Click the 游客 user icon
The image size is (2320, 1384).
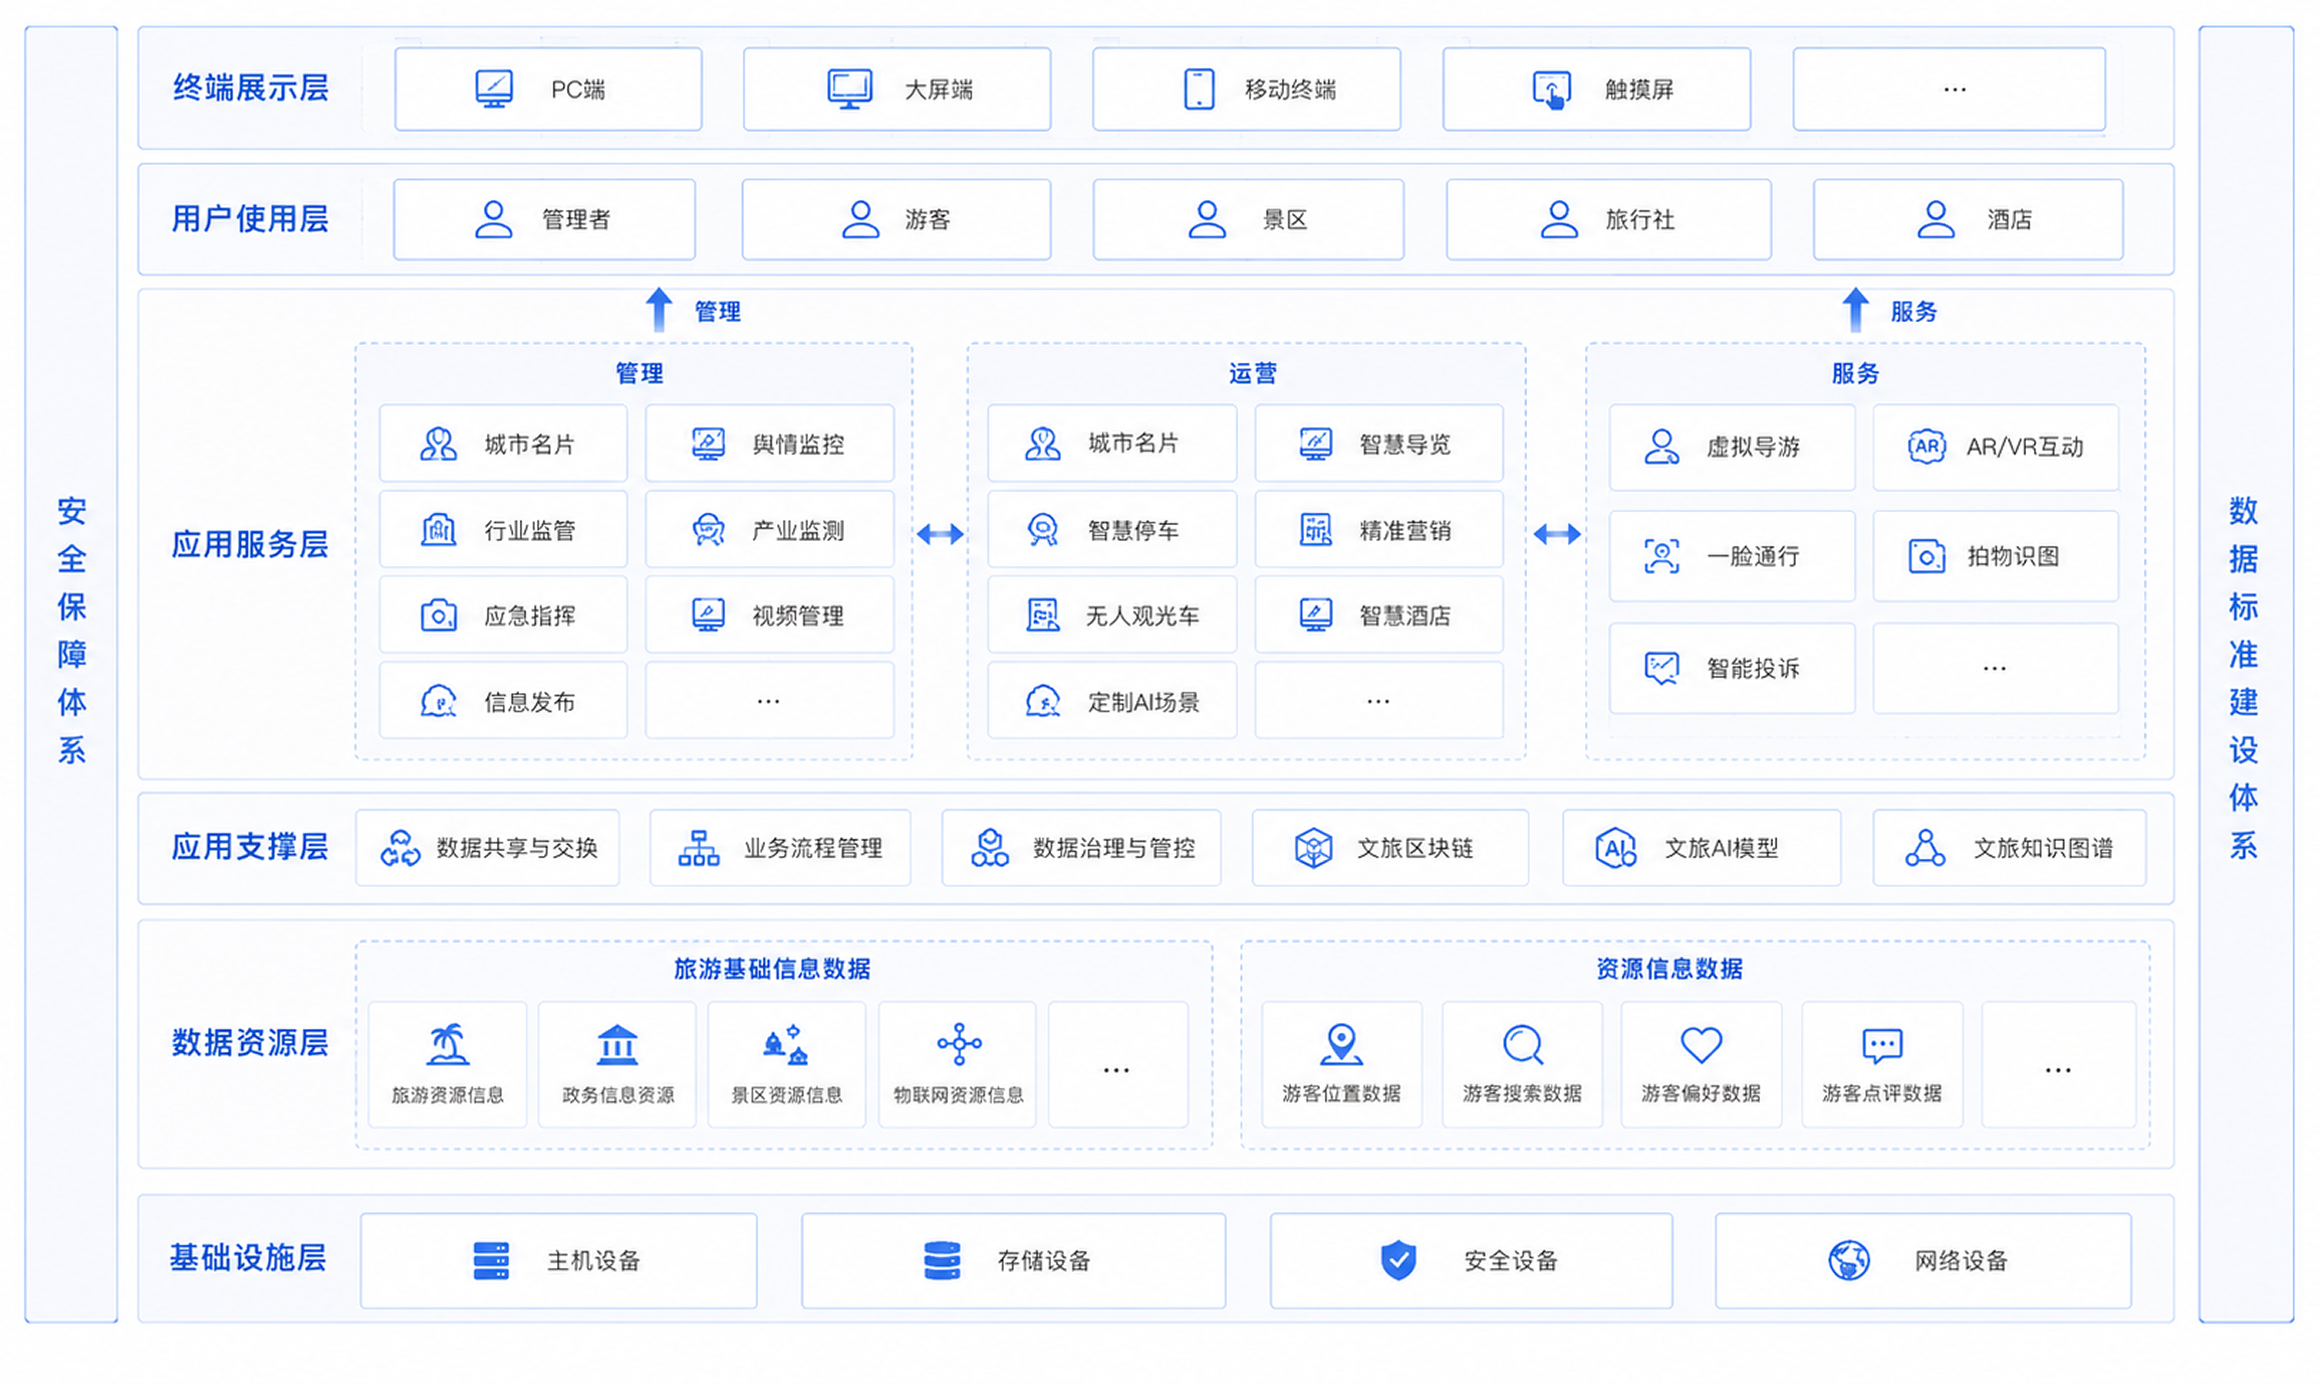point(860,219)
